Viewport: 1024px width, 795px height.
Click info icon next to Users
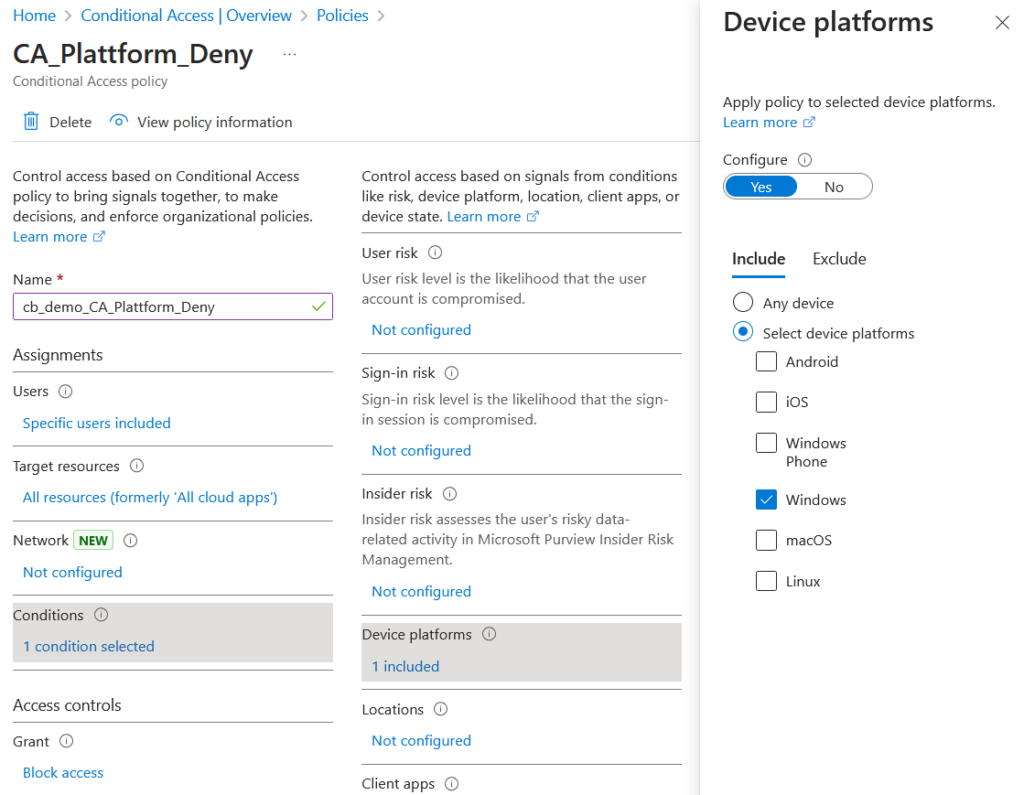[x=66, y=392]
